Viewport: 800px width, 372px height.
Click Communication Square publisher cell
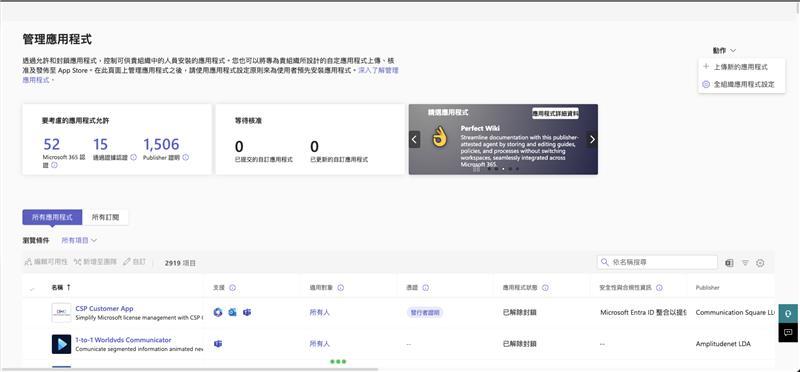[735, 312]
